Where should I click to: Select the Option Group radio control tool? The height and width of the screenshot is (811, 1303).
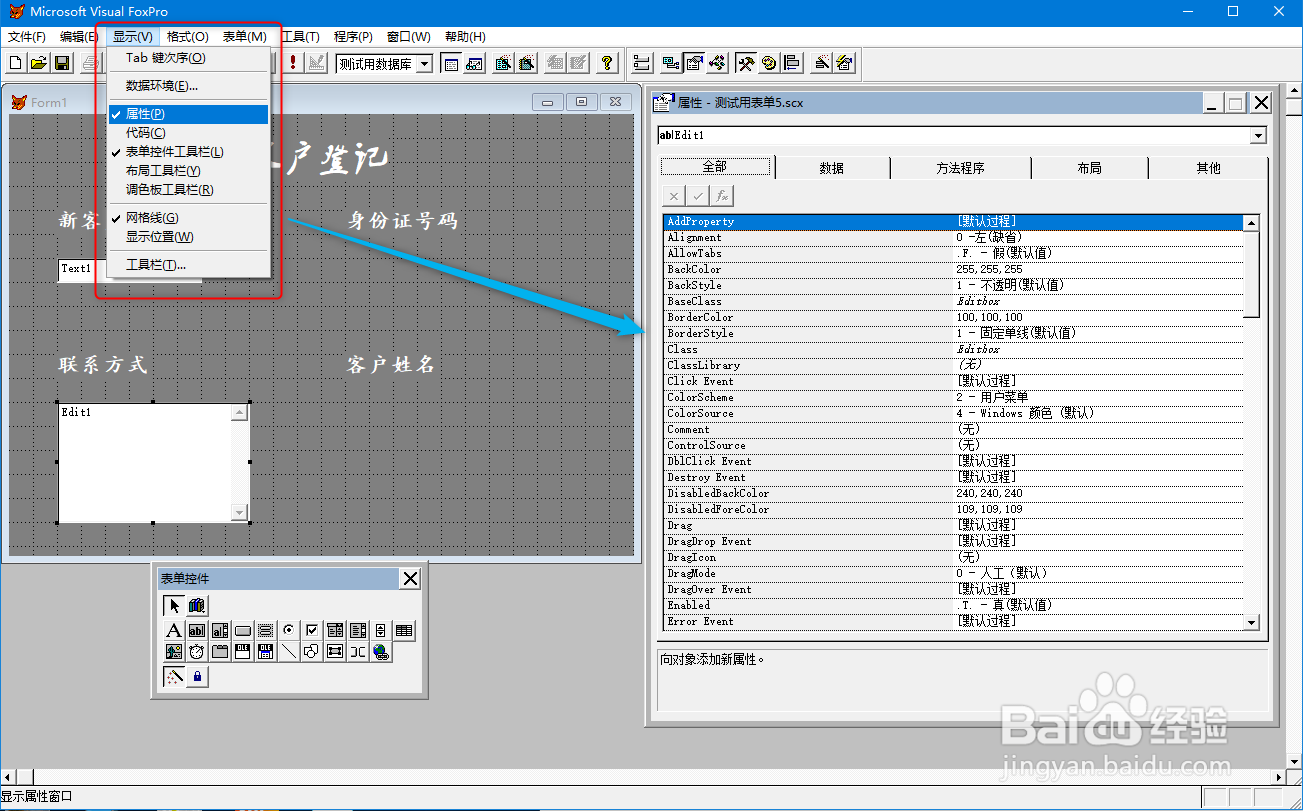point(289,630)
